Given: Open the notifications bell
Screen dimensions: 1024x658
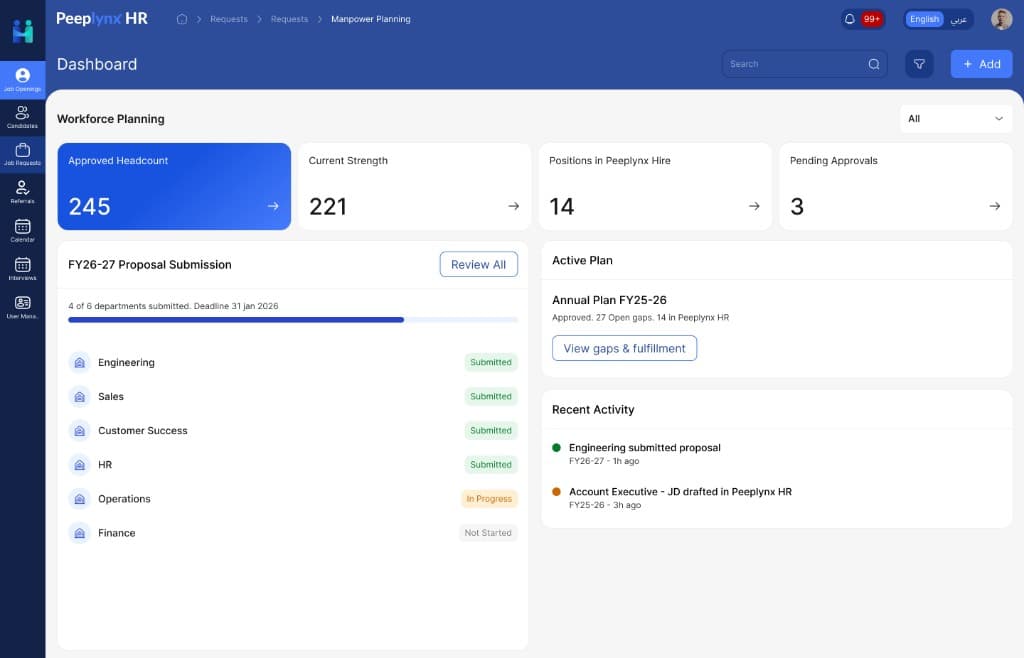Looking at the screenshot, I should (x=850, y=19).
